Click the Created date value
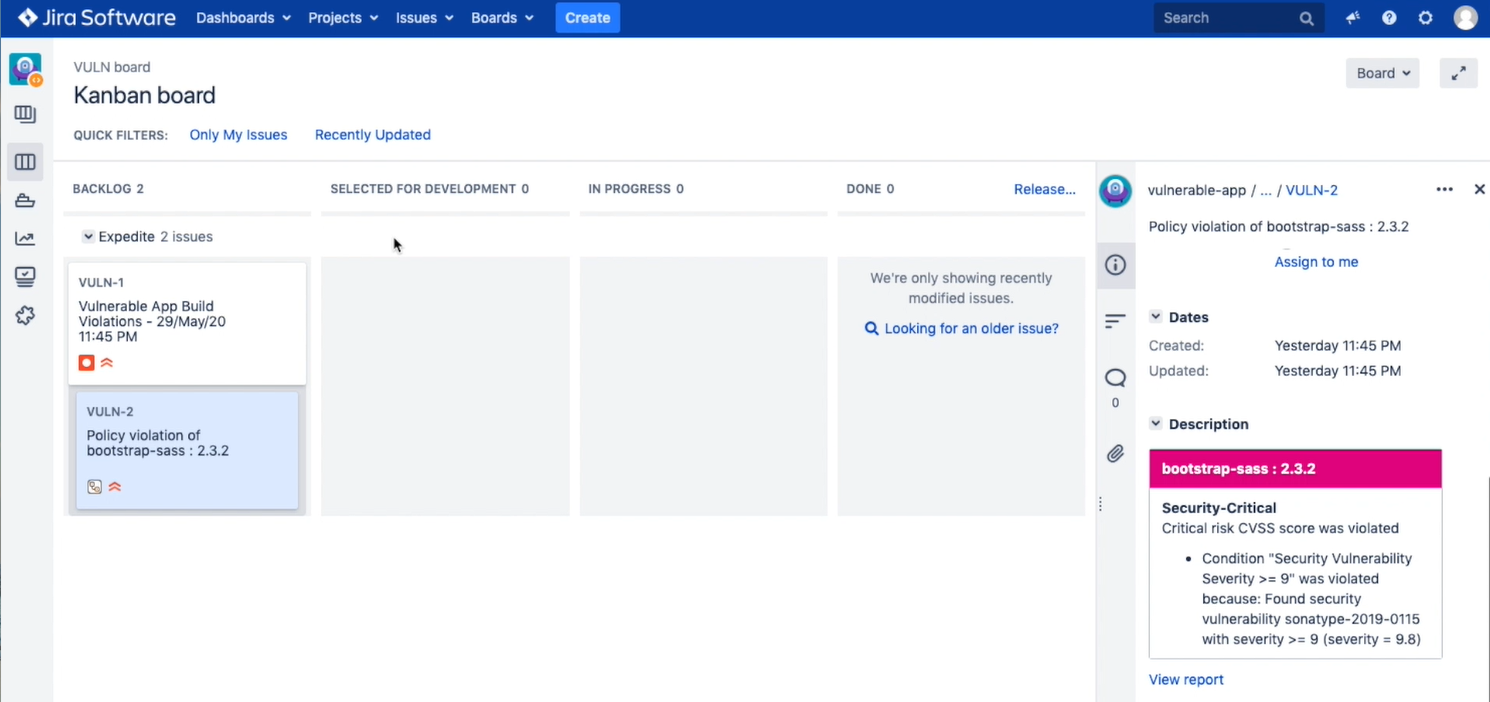 1338,346
